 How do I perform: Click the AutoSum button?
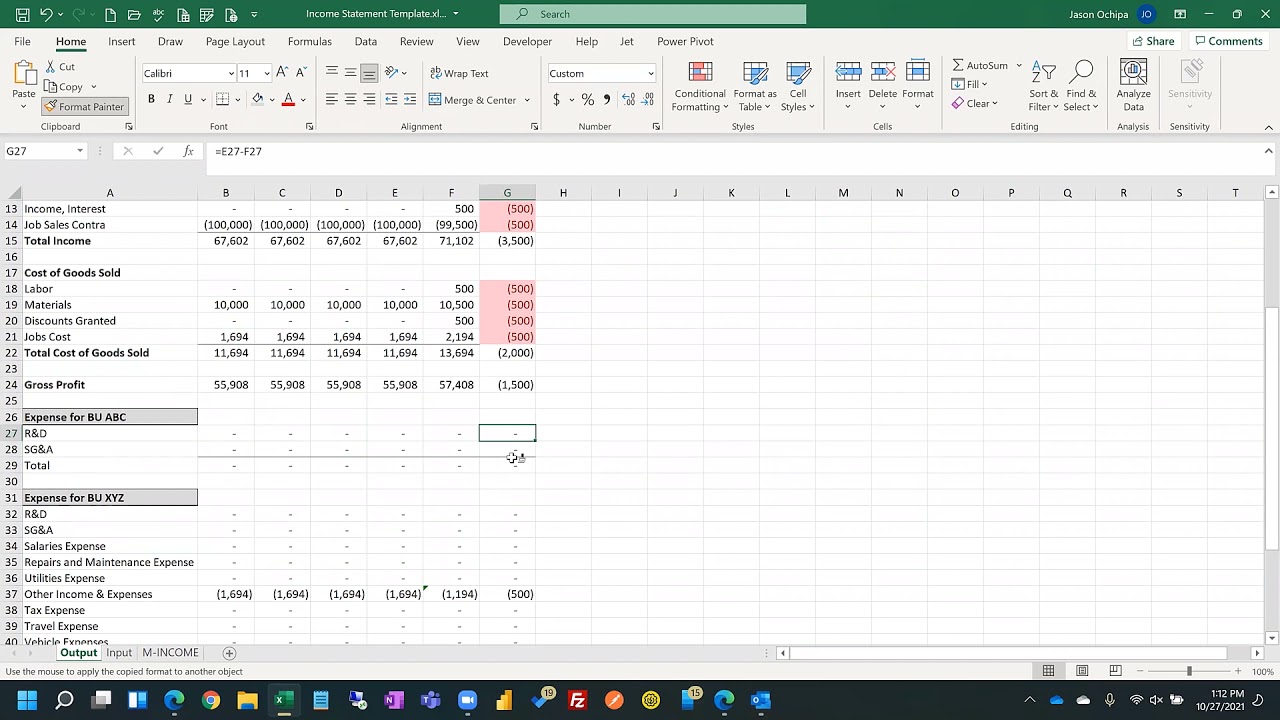tap(980, 65)
